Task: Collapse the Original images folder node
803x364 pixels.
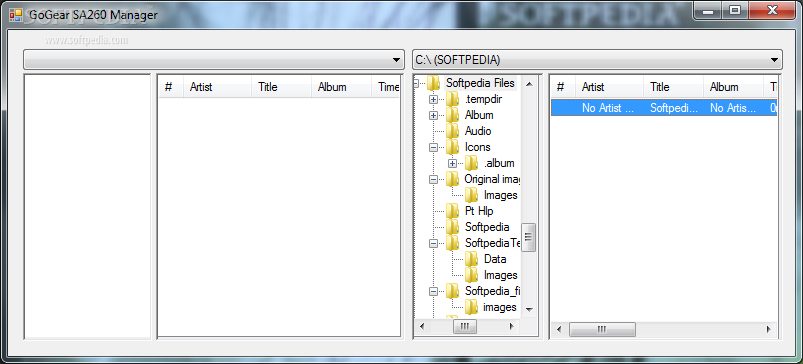Action: (x=433, y=179)
